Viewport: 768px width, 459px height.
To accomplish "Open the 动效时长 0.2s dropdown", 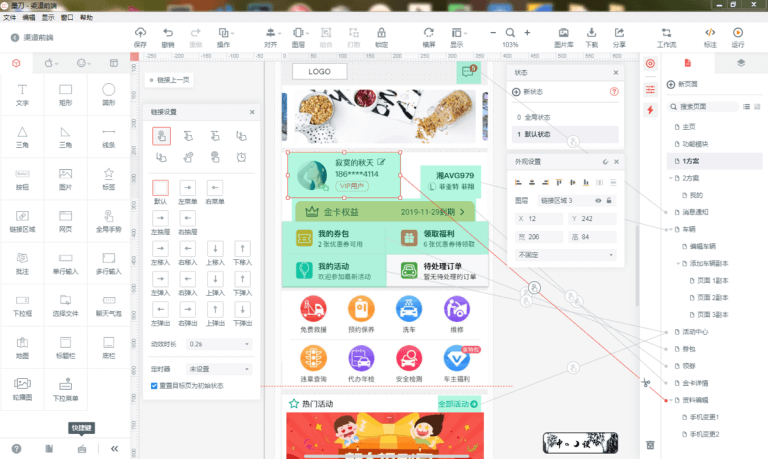I will pyautogui.click(x=219, y=344).
